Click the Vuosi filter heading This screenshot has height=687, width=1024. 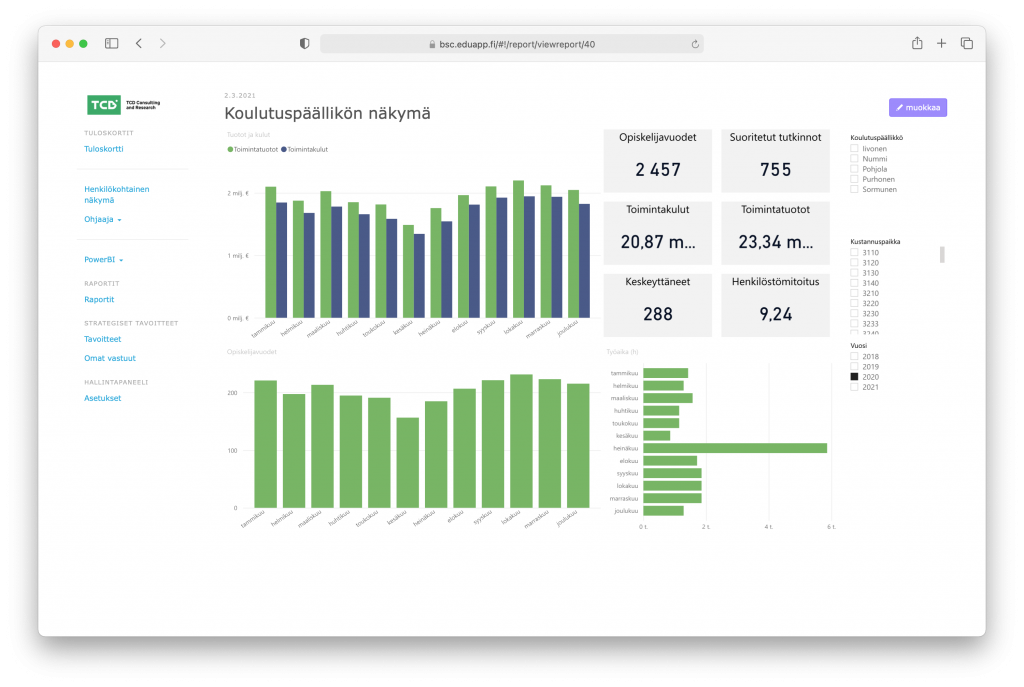pyautogui.click(x=858, y=345)
